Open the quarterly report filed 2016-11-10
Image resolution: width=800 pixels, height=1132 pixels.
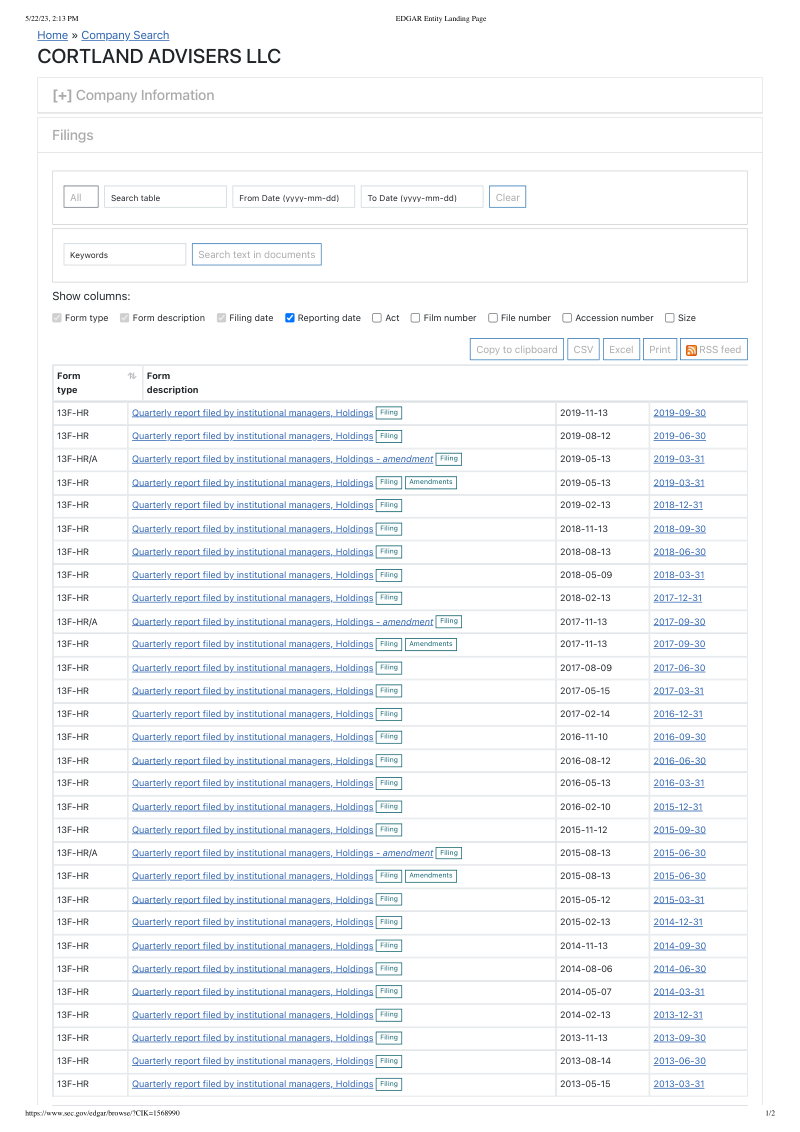(253, 737)
